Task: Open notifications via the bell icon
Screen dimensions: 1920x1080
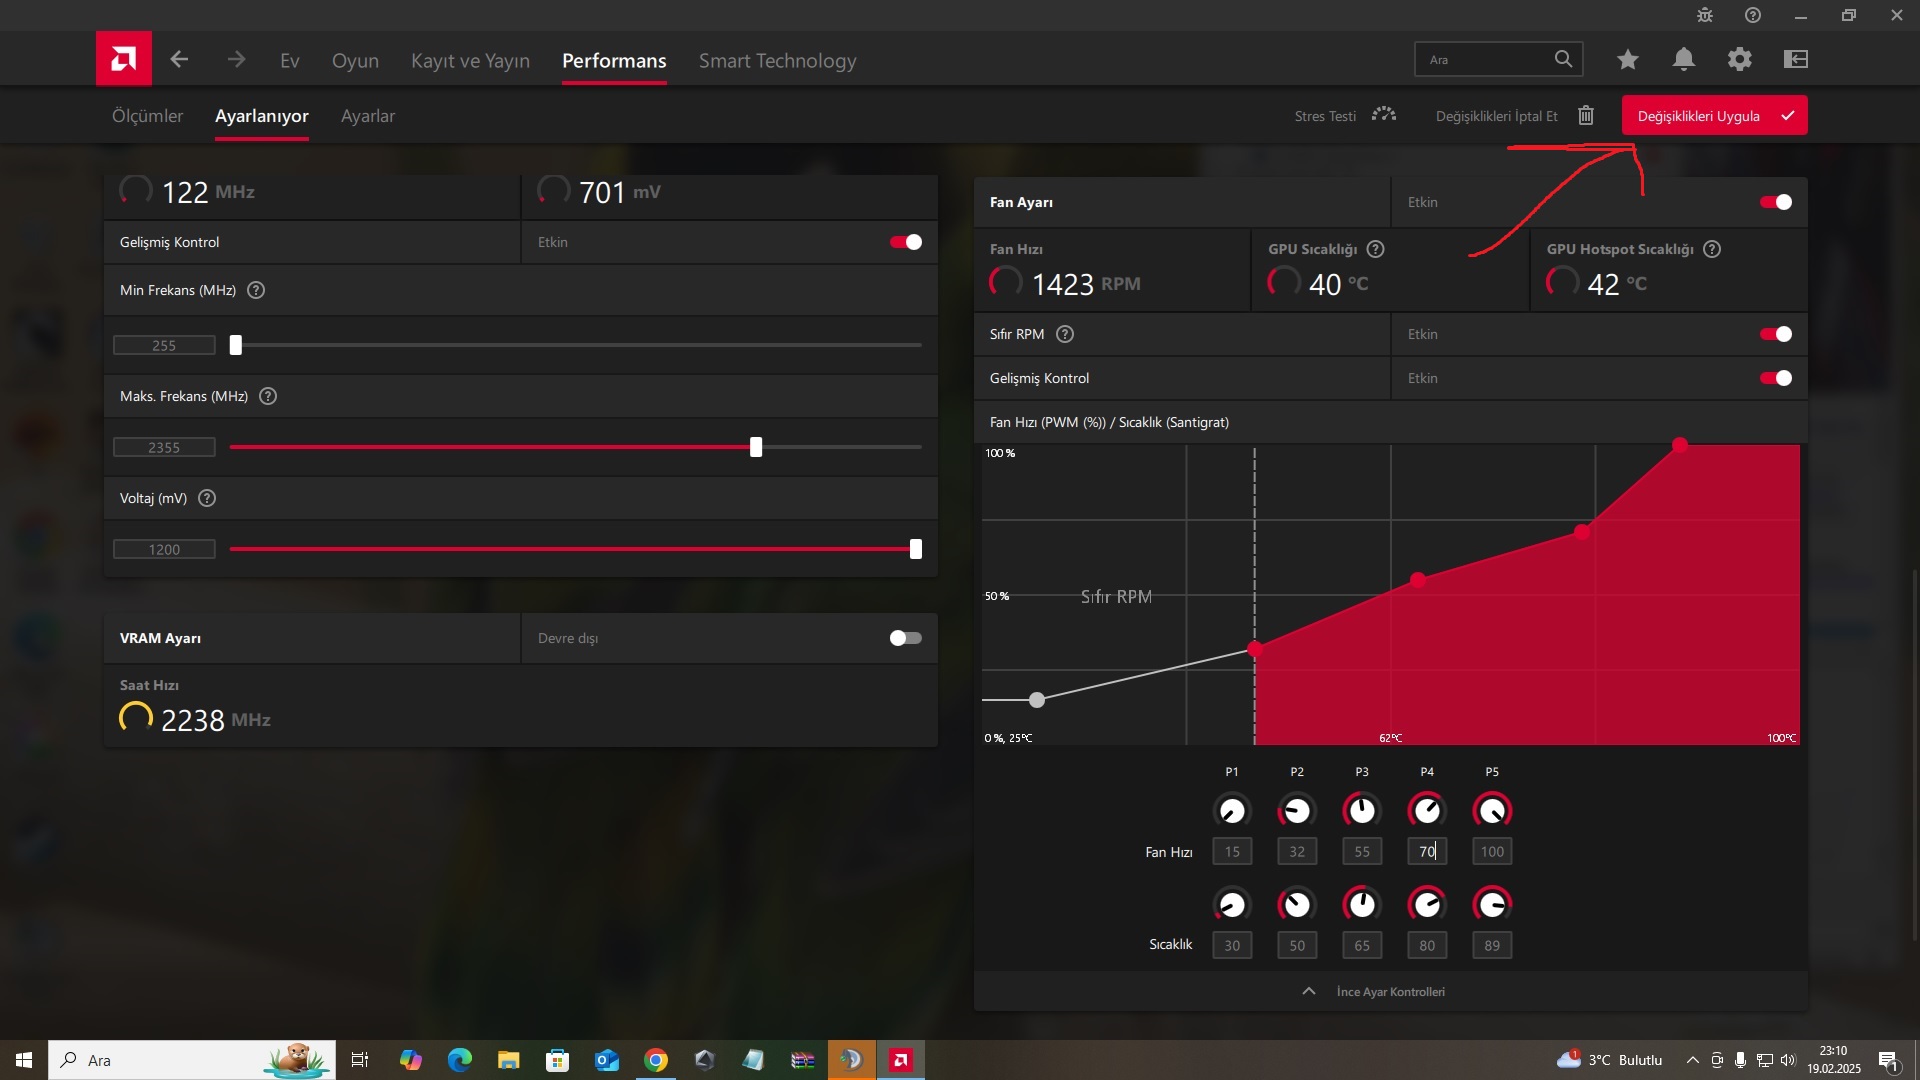Action: [x=1683, y=60]
